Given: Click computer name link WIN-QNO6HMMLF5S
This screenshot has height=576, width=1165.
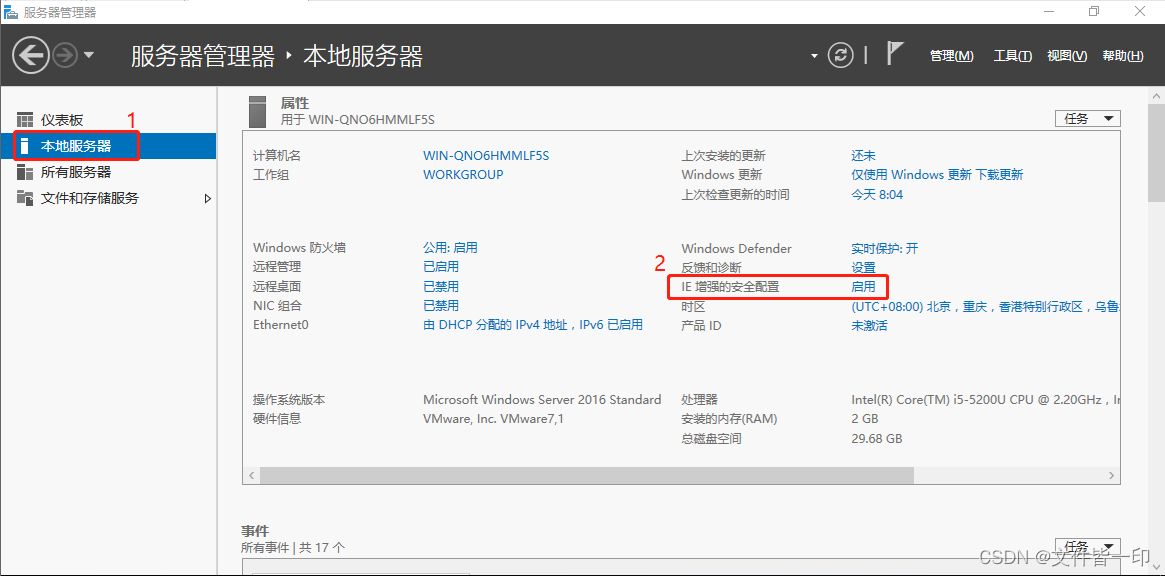Looking at the screenshot, I should (486, 155).
